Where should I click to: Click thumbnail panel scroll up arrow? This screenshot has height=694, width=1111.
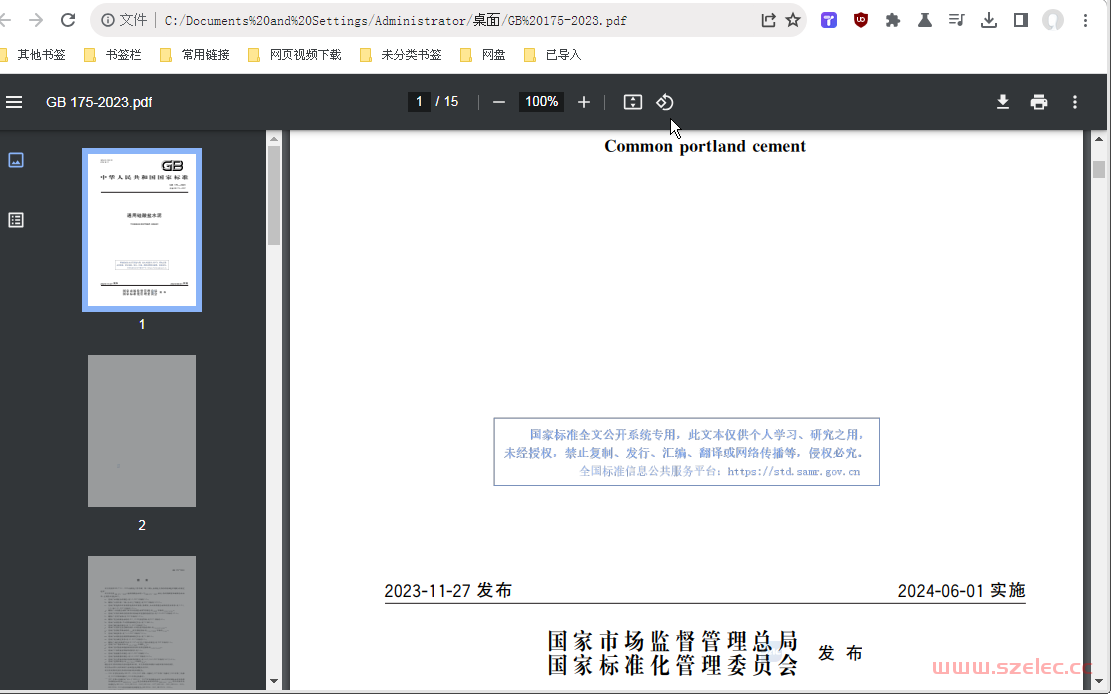pyautogui.click(x=274, y=139)
